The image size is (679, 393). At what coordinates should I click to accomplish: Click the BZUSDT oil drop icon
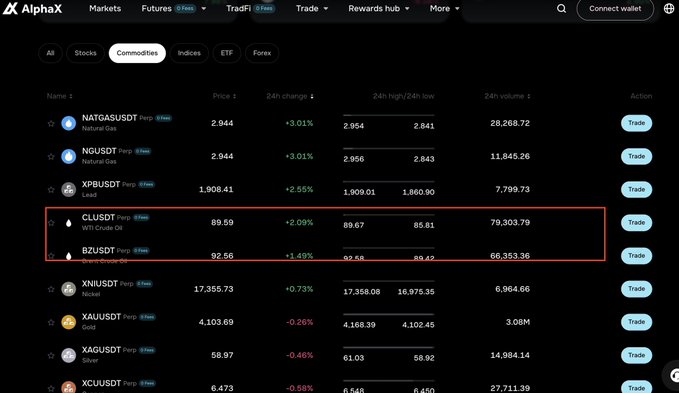(68, 256)
